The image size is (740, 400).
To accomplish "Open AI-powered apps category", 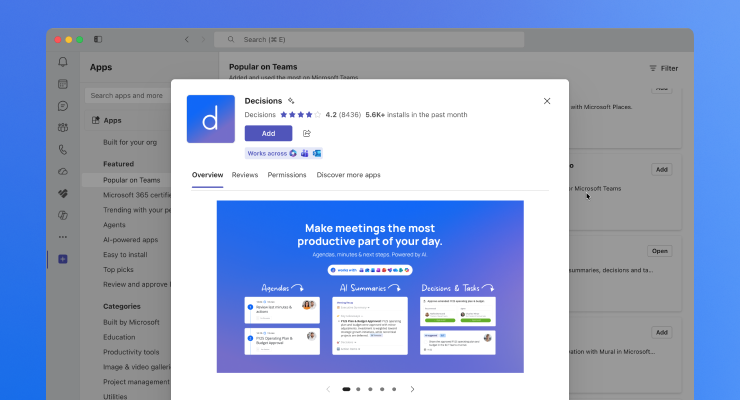I will [131, 240].
